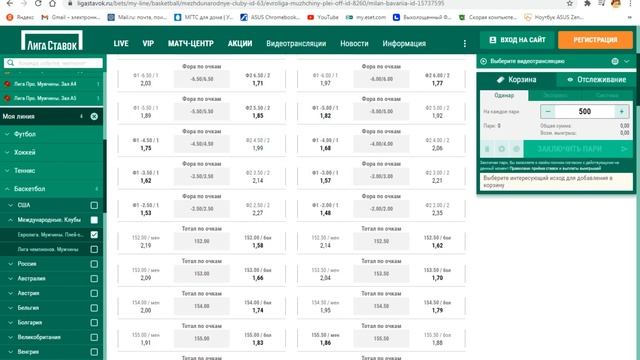640x360 pixels.
Task: Expand the США chevron
Action: coord(10,205)
